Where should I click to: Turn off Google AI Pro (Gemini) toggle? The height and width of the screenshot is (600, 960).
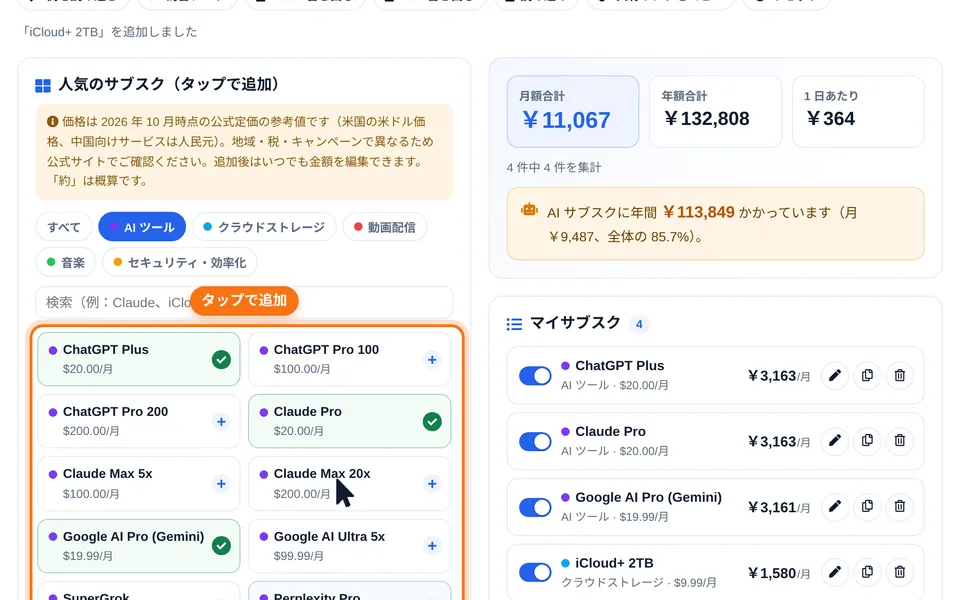click(535, 507)
